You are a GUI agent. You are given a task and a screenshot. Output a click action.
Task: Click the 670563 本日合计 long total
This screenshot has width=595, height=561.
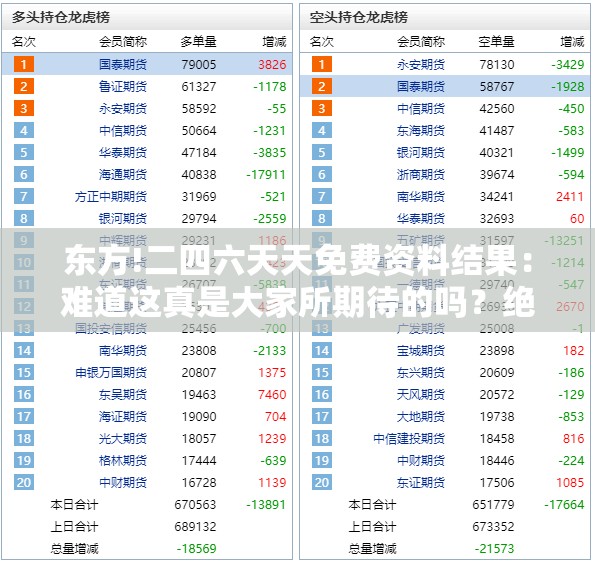[195, 504]
